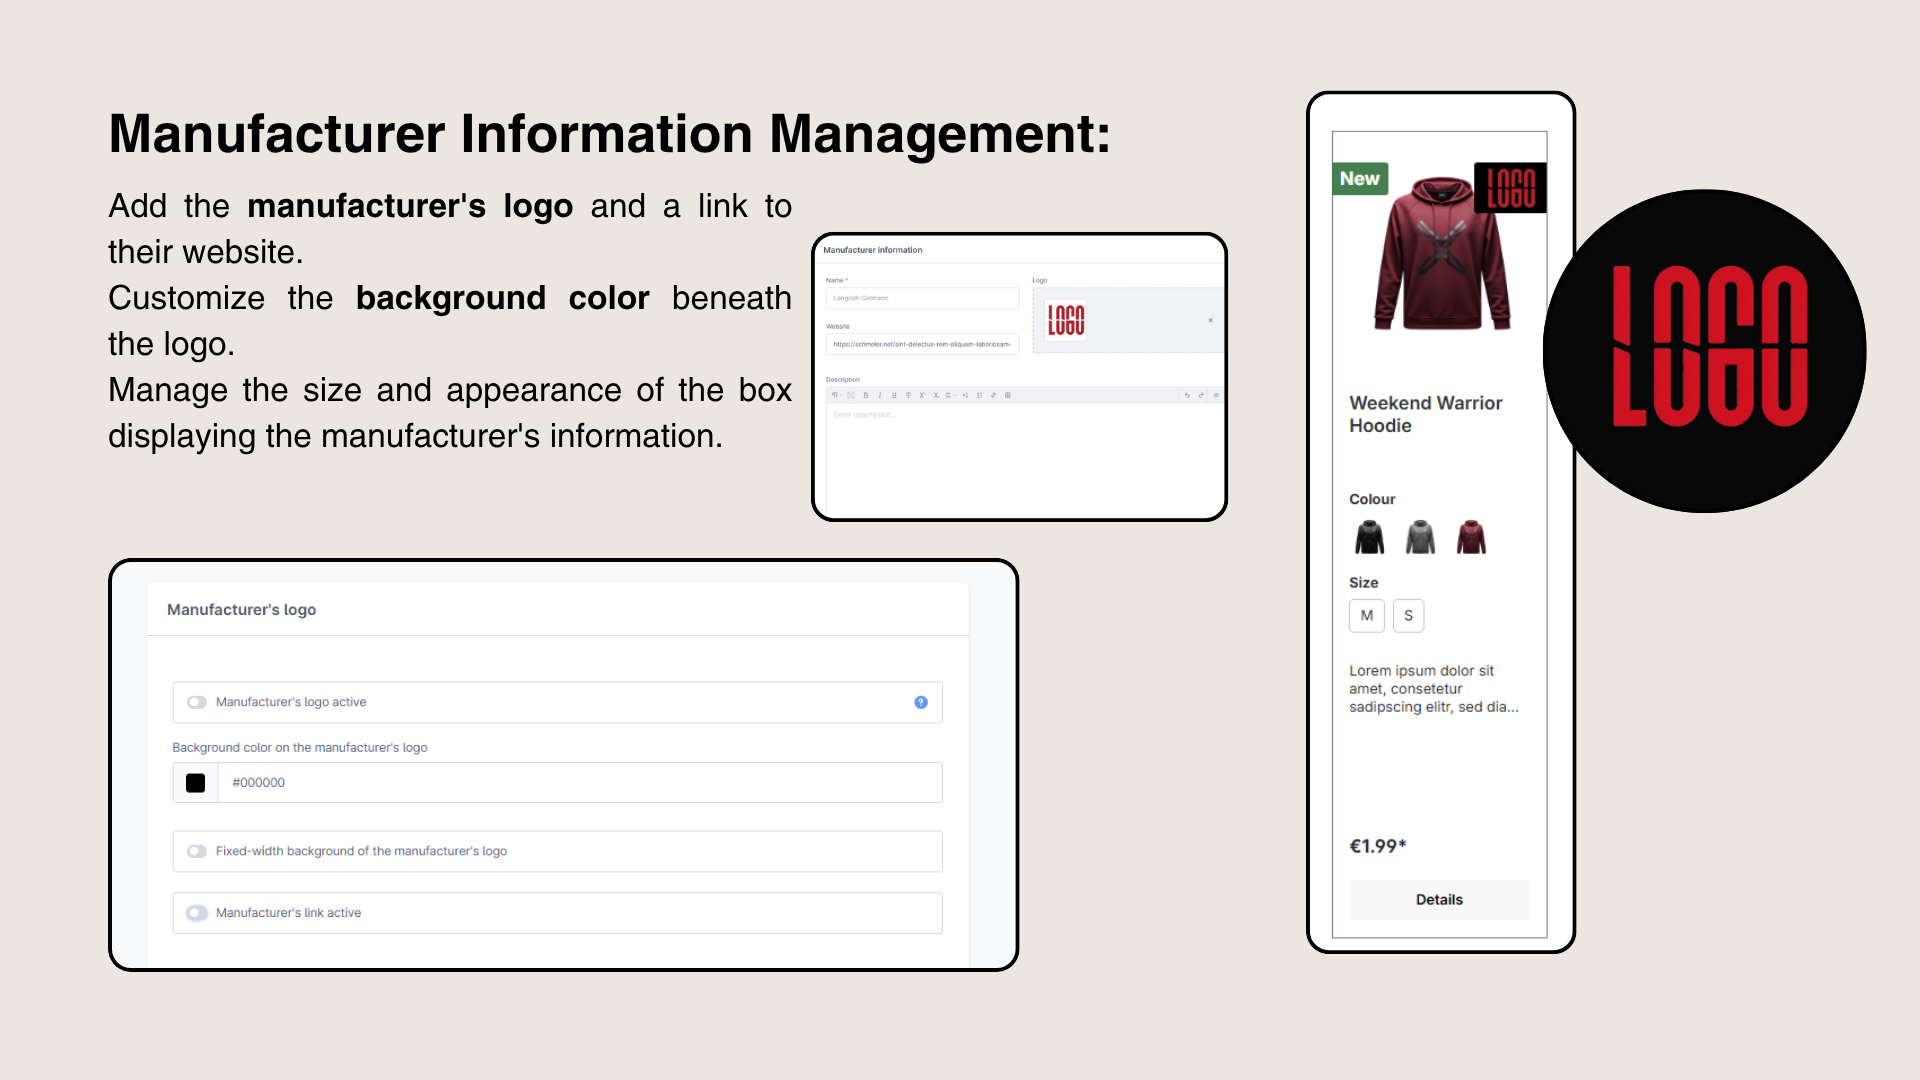
Task: Click the Size label on the product card
Action: [x=1363, y=583]
